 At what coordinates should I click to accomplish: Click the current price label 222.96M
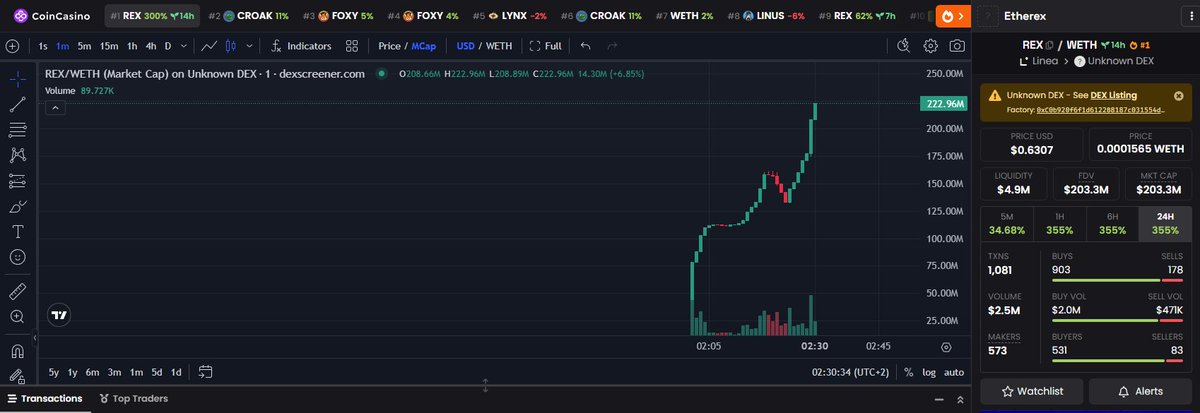coord(945,104)
